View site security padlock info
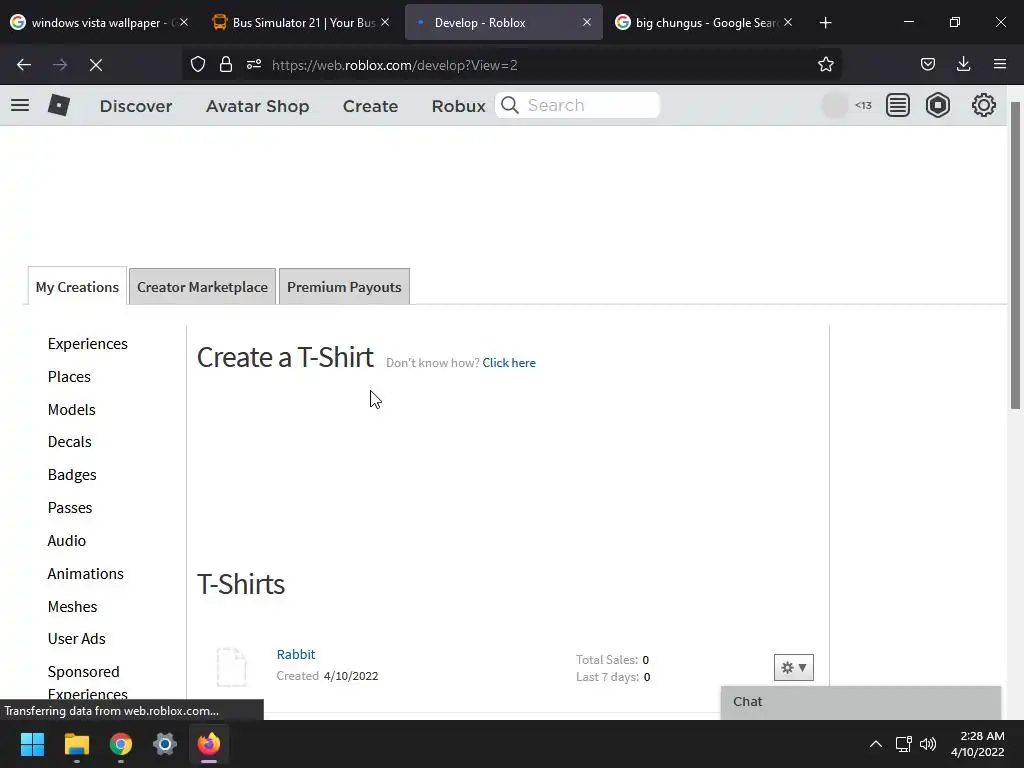 pos(226,64)
